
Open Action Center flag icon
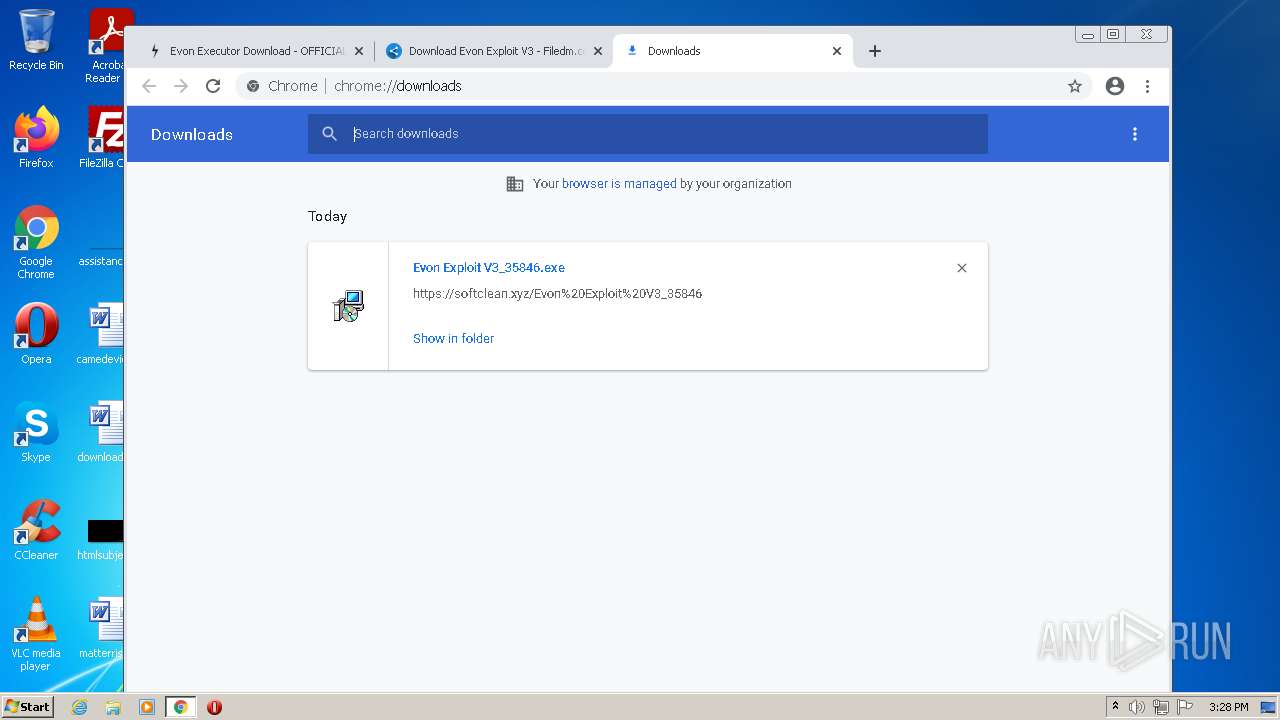pos(1185,707)
